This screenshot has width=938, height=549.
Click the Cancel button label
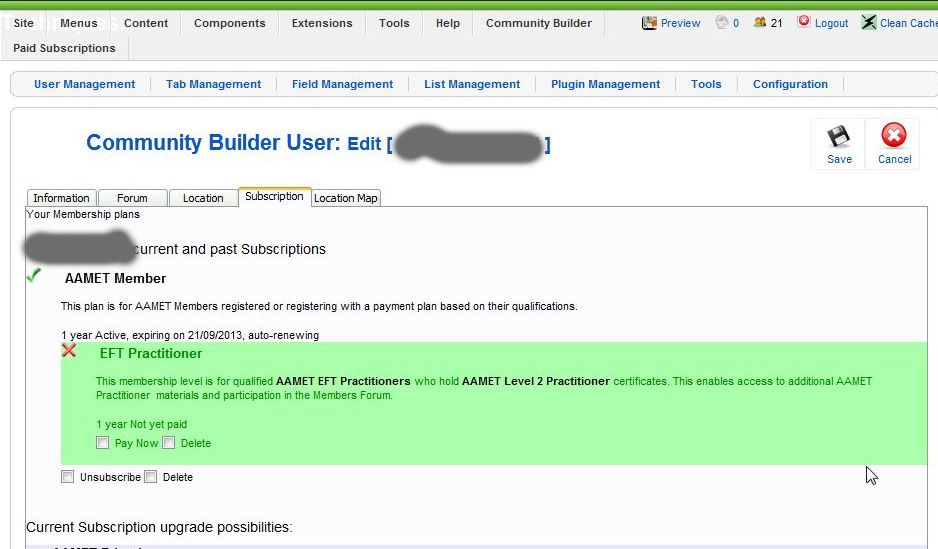(x=894, y=159)
